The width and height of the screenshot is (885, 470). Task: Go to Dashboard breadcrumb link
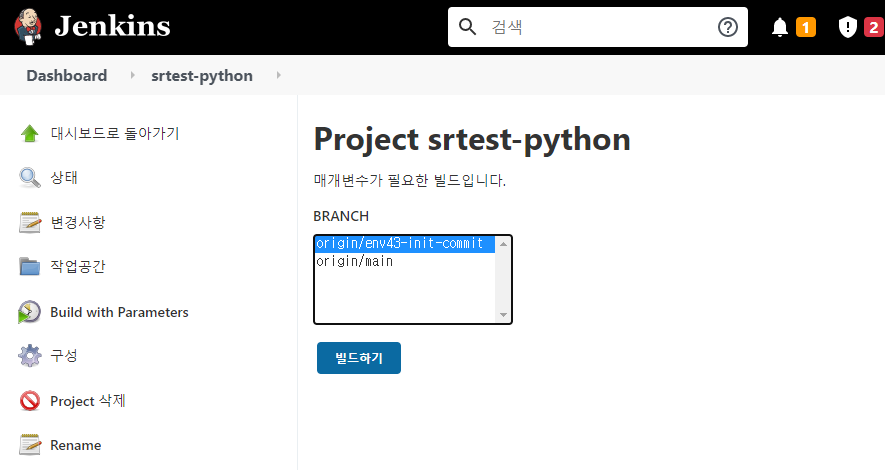[x=67, y=75]
